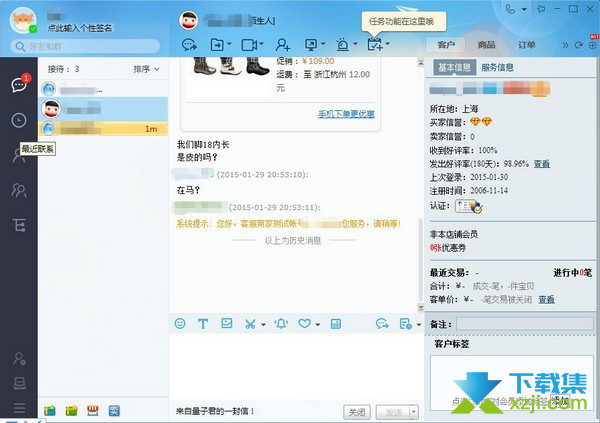
Task: Open the hamburger main menu icon
Action: 20,408
